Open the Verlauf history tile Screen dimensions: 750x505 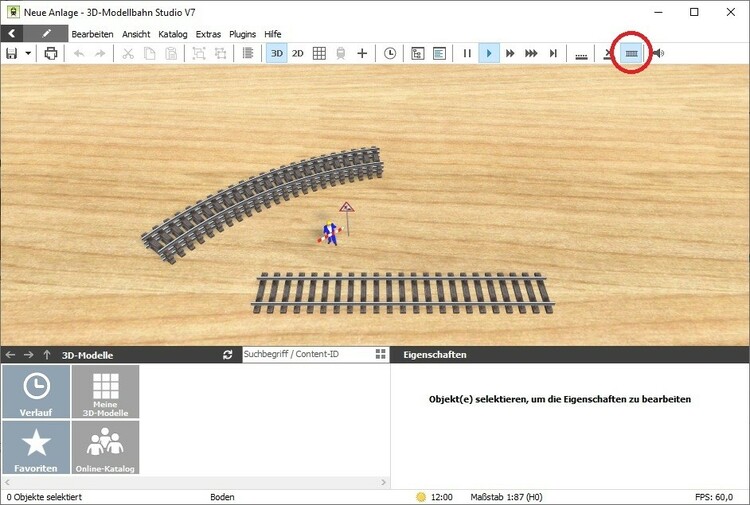point(36,392)
